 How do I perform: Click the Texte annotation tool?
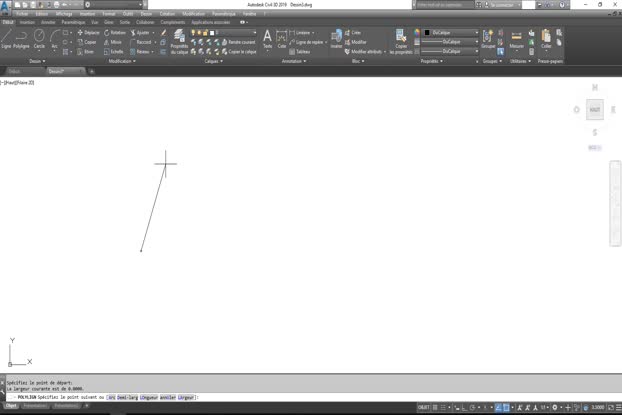(267, 39)
